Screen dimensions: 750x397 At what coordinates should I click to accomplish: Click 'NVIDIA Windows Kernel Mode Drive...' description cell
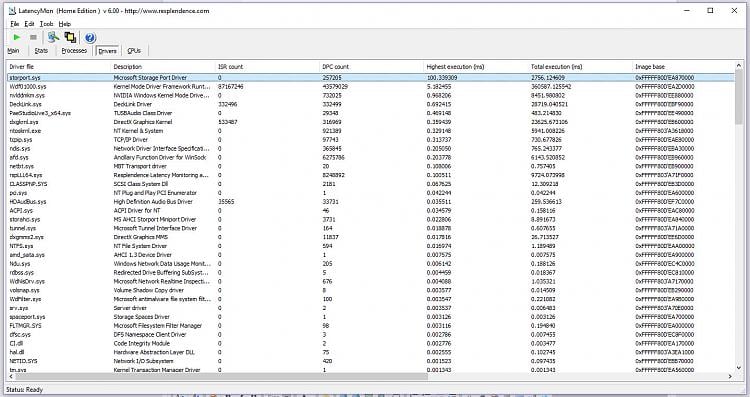pos(161,95)
